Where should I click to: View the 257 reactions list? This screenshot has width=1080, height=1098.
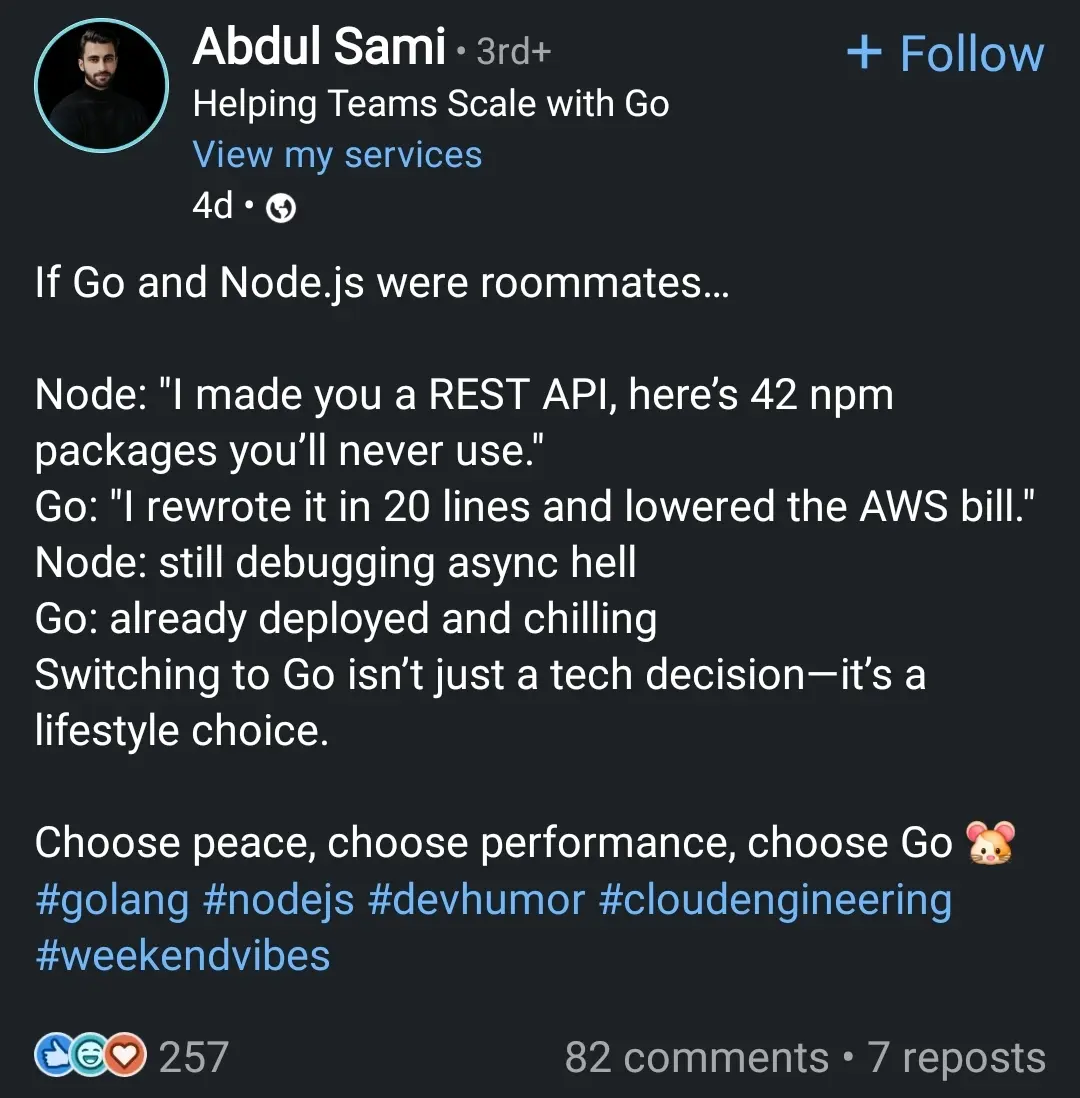click(x=193, y=1057)
